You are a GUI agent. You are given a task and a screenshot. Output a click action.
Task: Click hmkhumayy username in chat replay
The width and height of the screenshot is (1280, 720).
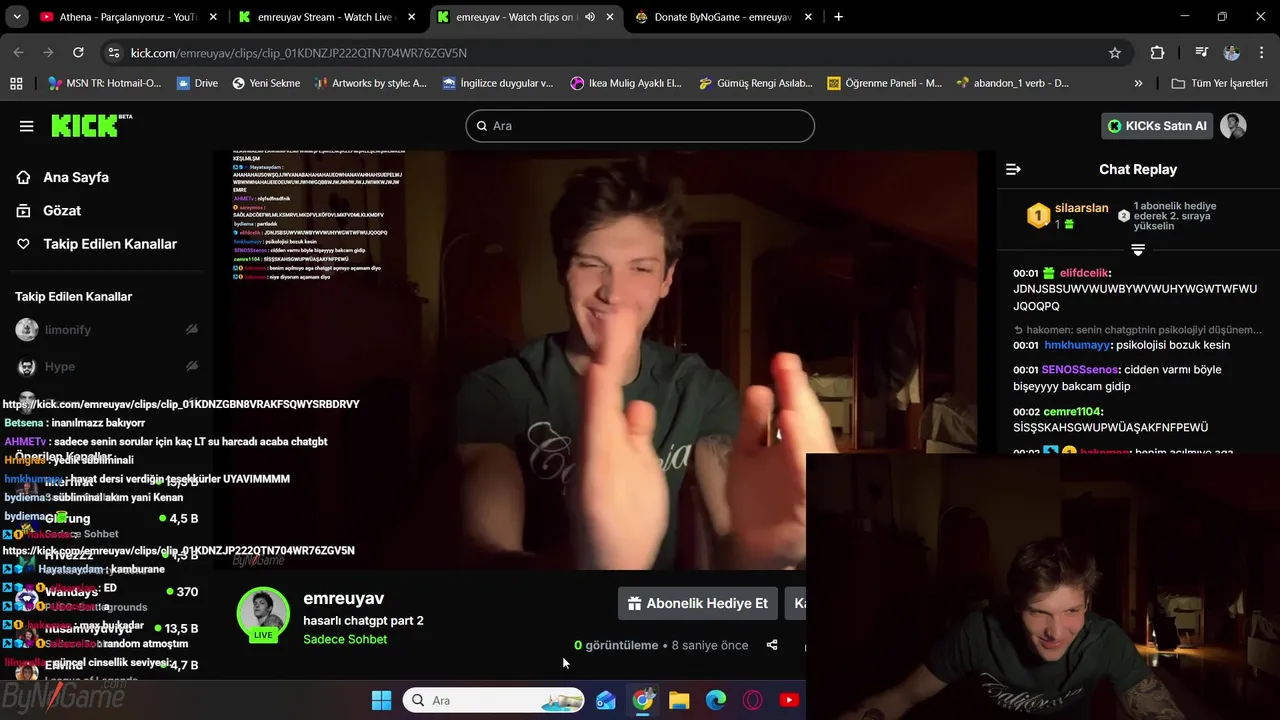[x=1078, y=345]
